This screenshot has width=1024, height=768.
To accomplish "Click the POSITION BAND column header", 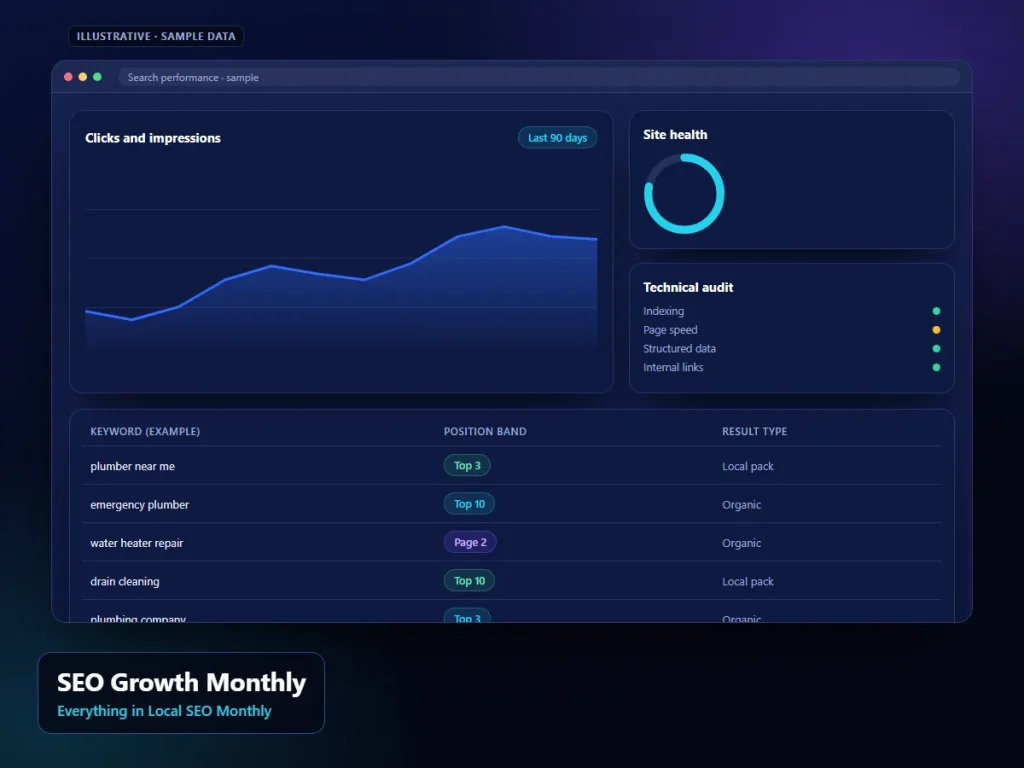I will coord(485,431).
